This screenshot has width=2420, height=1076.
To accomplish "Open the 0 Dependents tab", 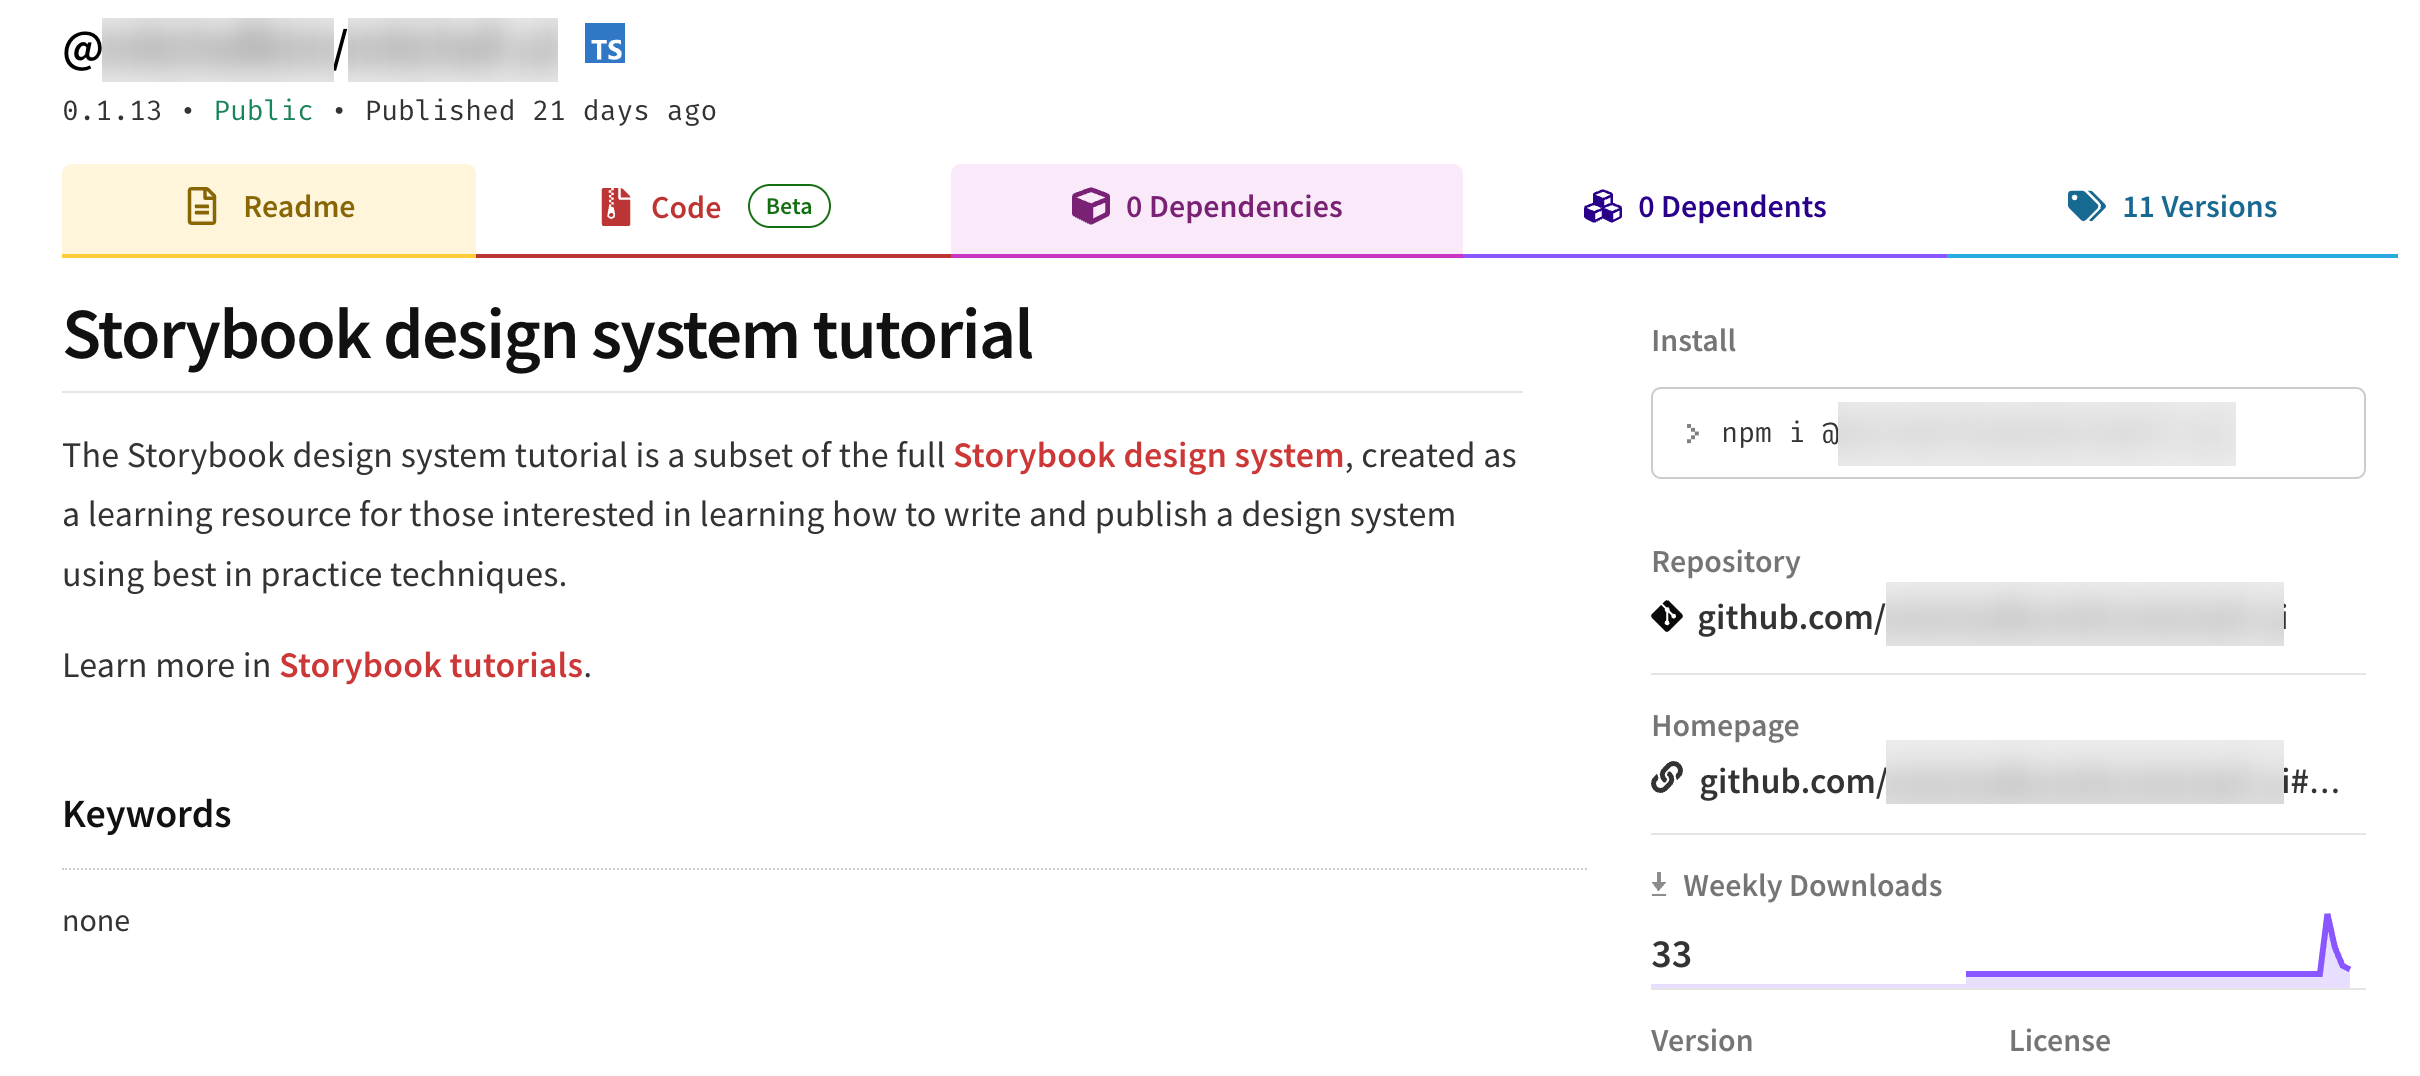I will tap(1705, 208).
